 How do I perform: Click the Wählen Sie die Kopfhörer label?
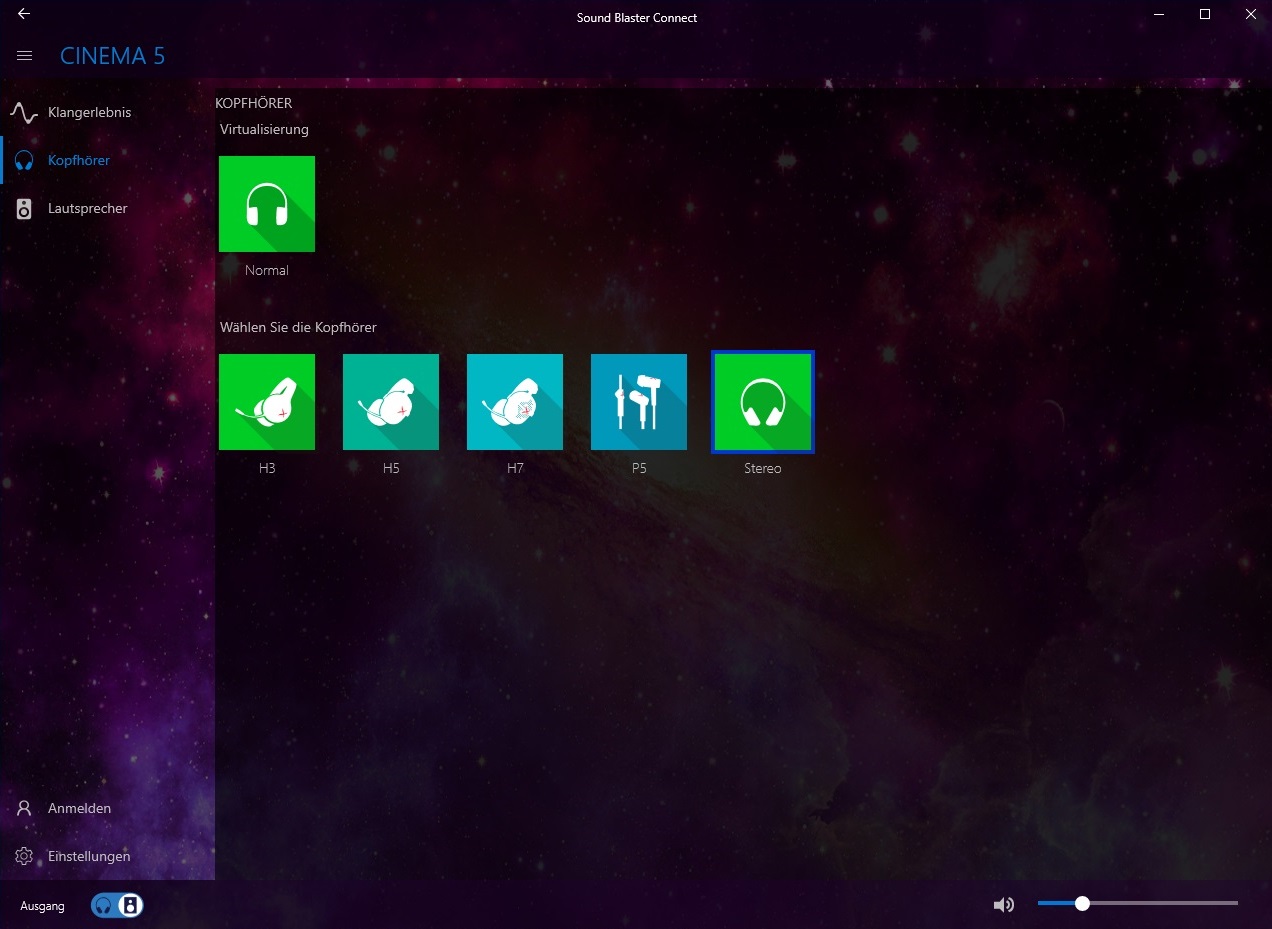pos(298,327)
